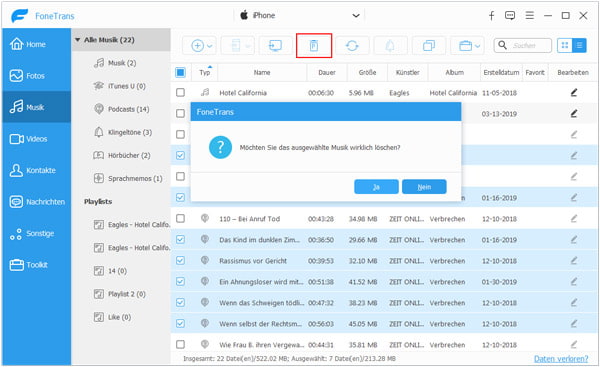This screenshot has width=600, height=367.
Task: Click the delete trash toolbar icon
Action: tap(314, 46)
